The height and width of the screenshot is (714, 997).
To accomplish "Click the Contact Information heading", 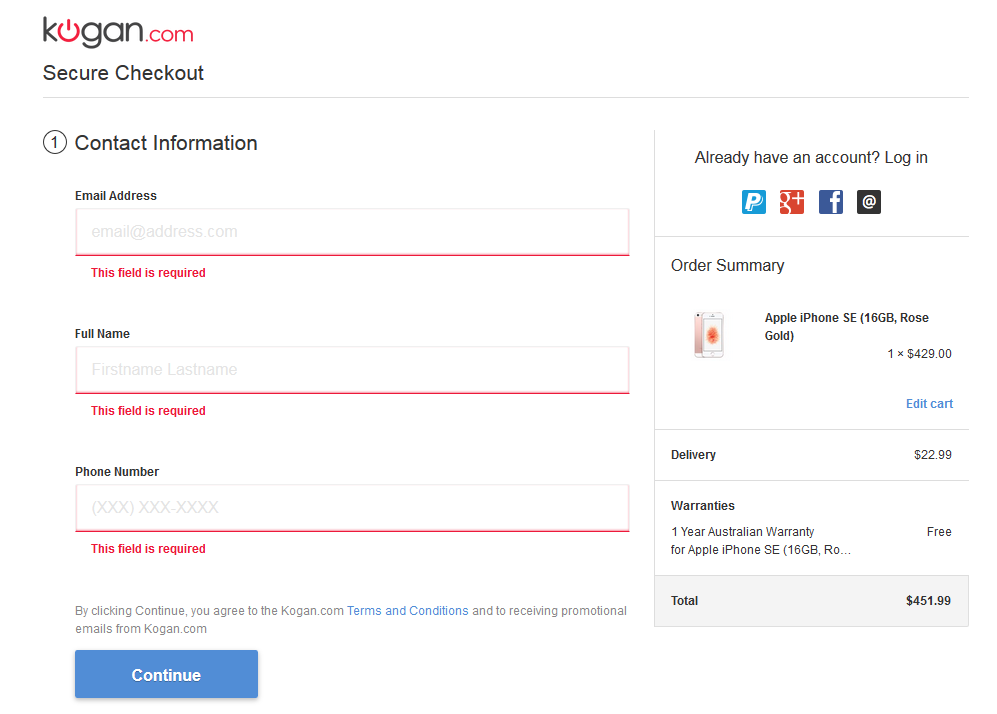I will 166,143.
